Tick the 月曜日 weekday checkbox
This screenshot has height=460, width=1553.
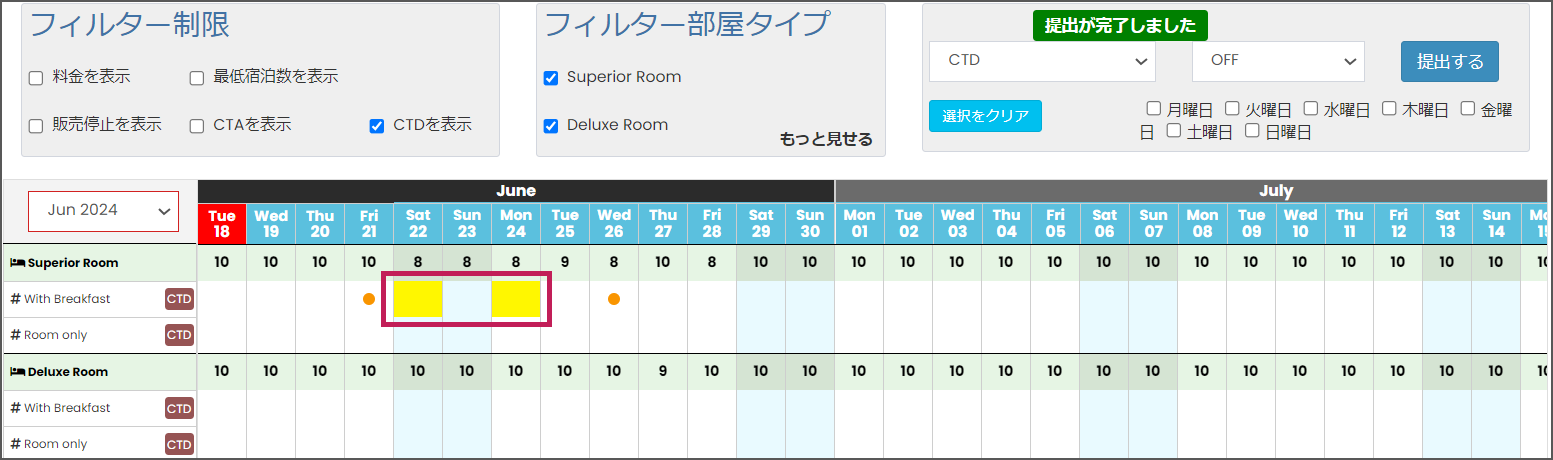1154,108
